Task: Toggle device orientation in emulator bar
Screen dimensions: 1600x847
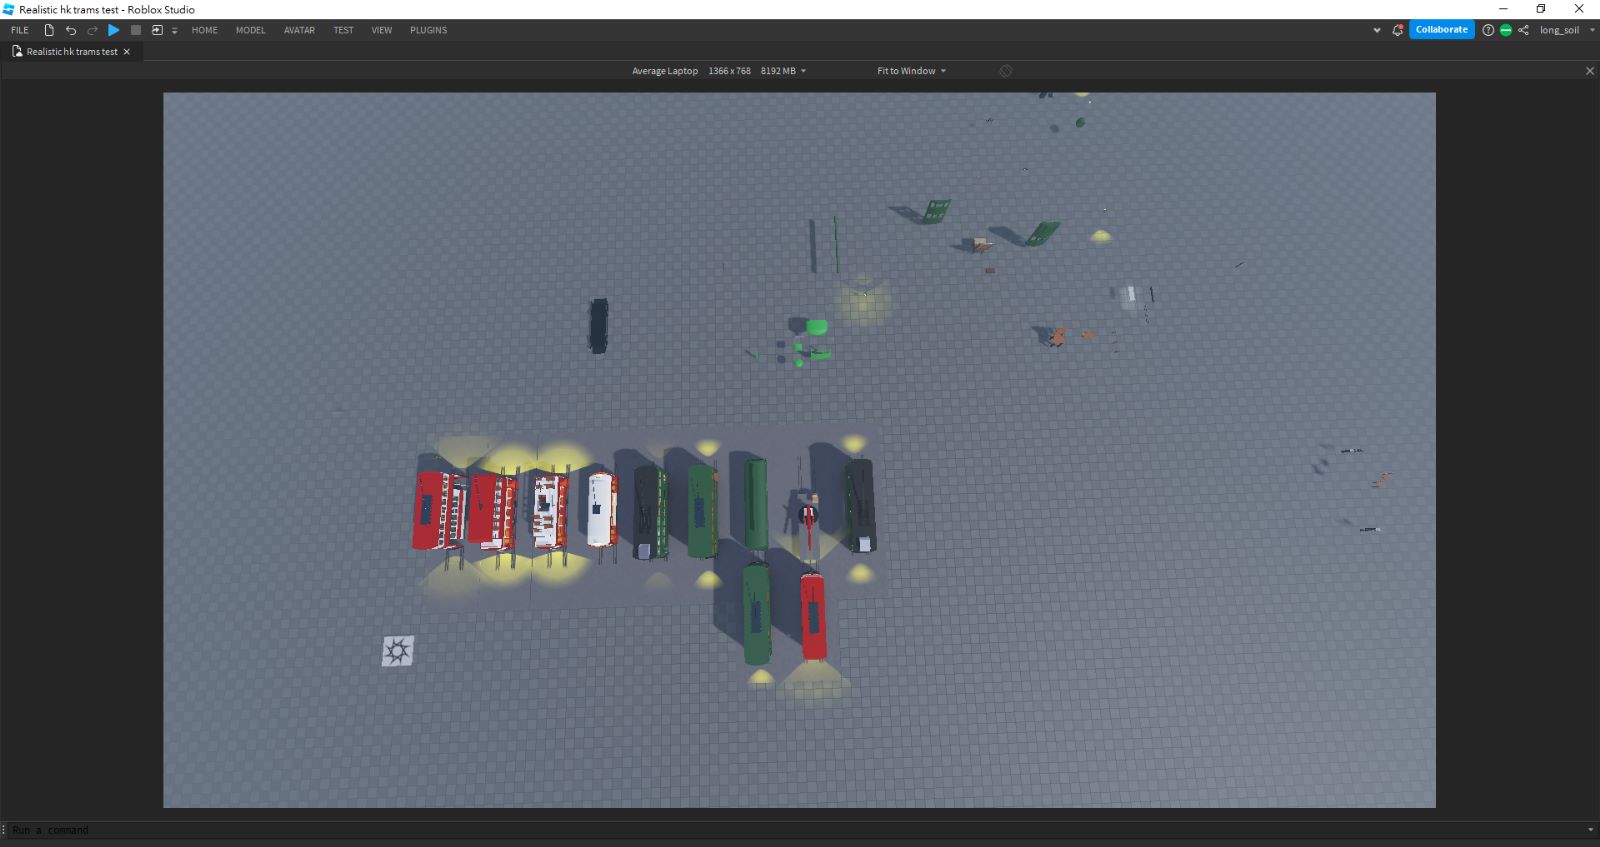Action: tap(1005, 71)
